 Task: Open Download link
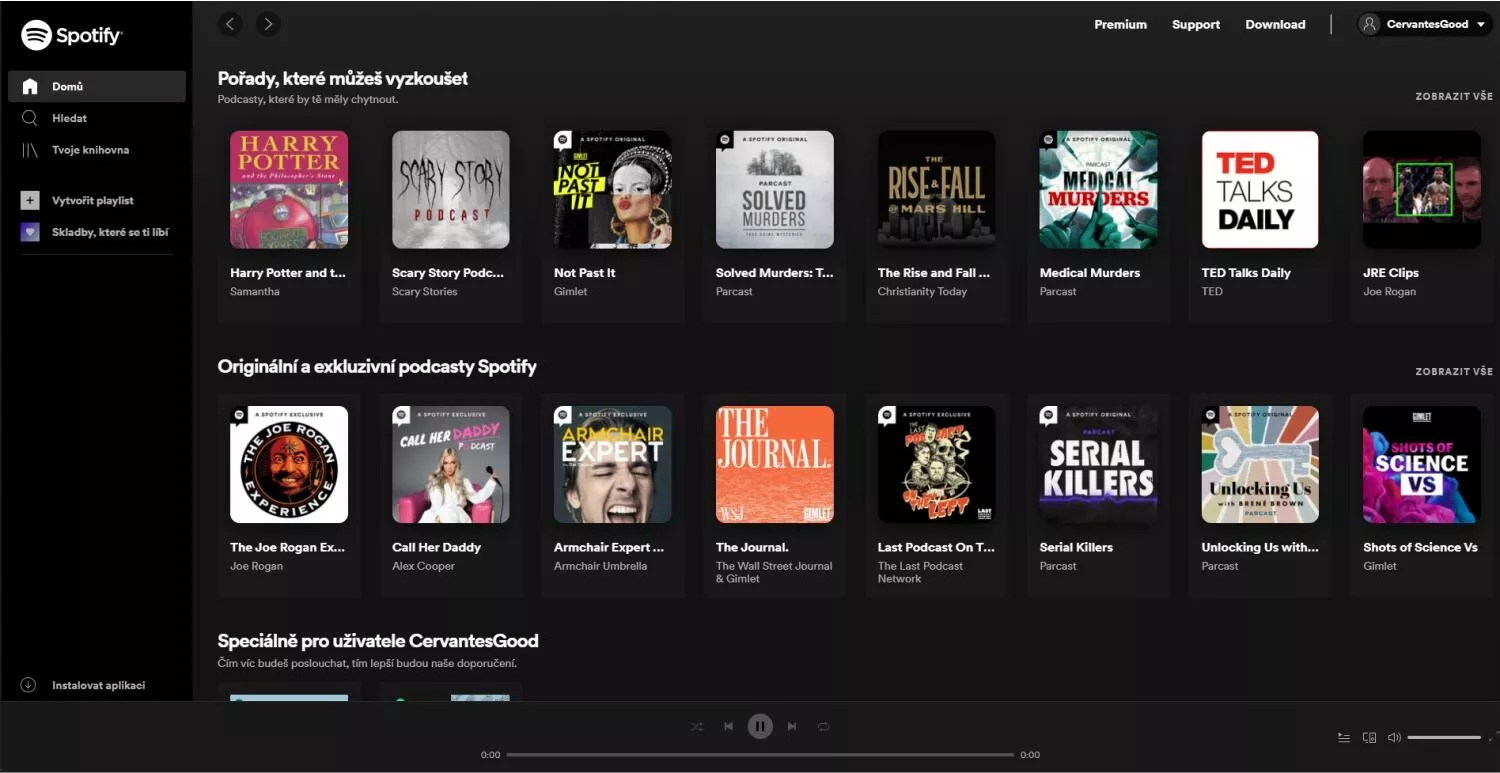click(x=1275, y=24)
